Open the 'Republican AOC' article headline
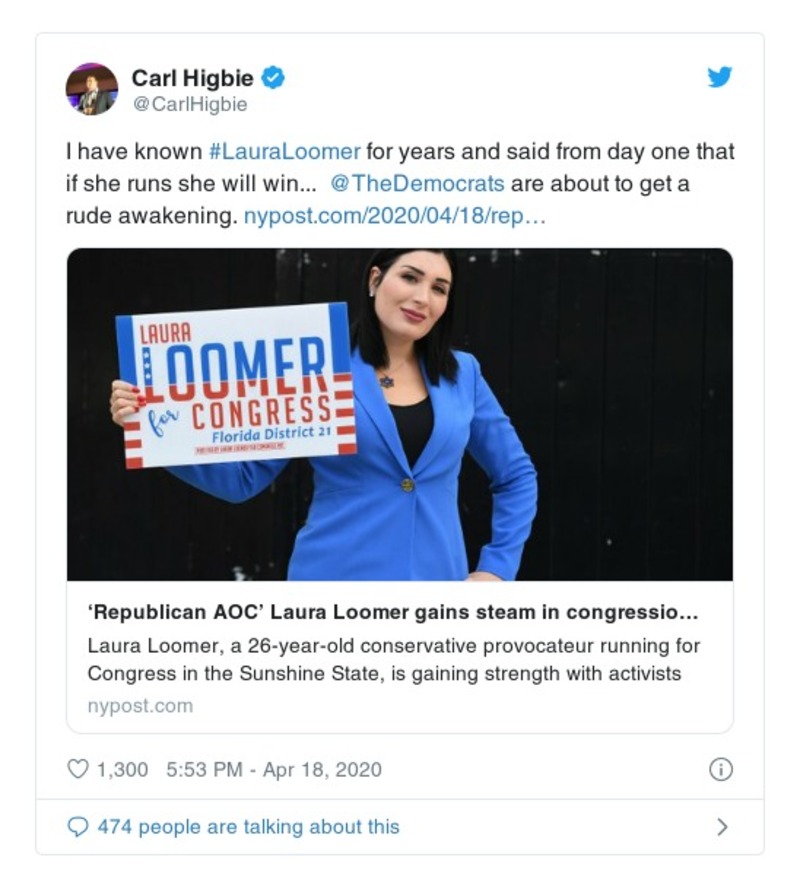The image size is (800, 889). tap(393, 612)
